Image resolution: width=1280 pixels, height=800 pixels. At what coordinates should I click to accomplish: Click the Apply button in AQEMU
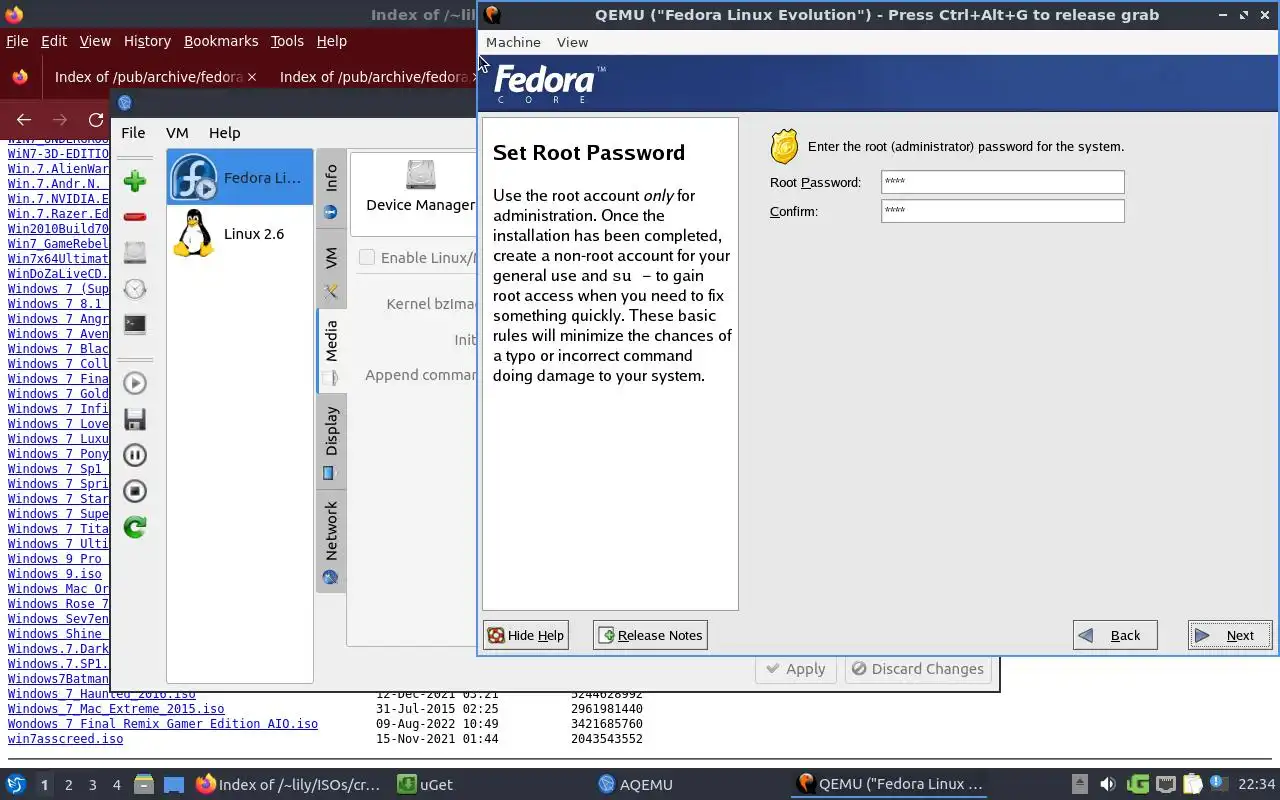tap(796, 669)
